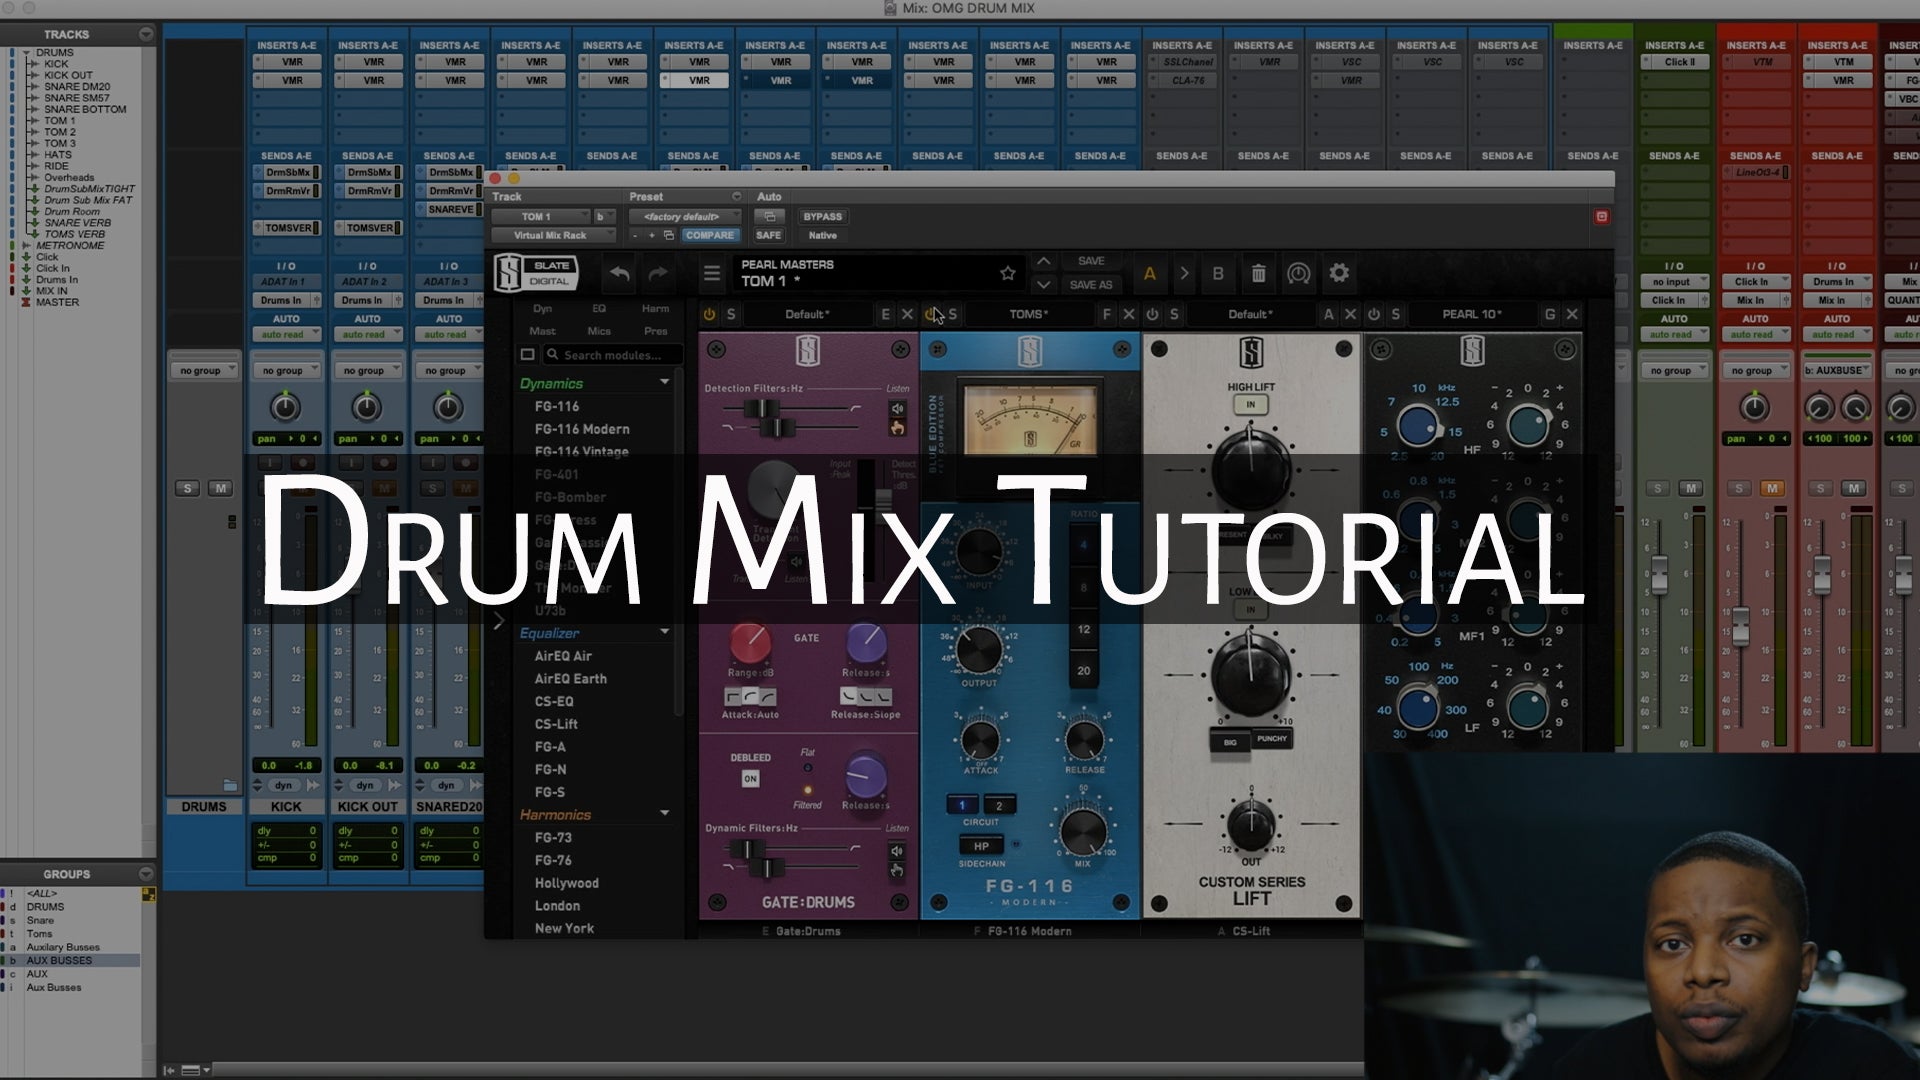Click Dynamic Filters listen speaker icon
The height and width of the screenshot is (1080, 1920).
tap(897, 851)
